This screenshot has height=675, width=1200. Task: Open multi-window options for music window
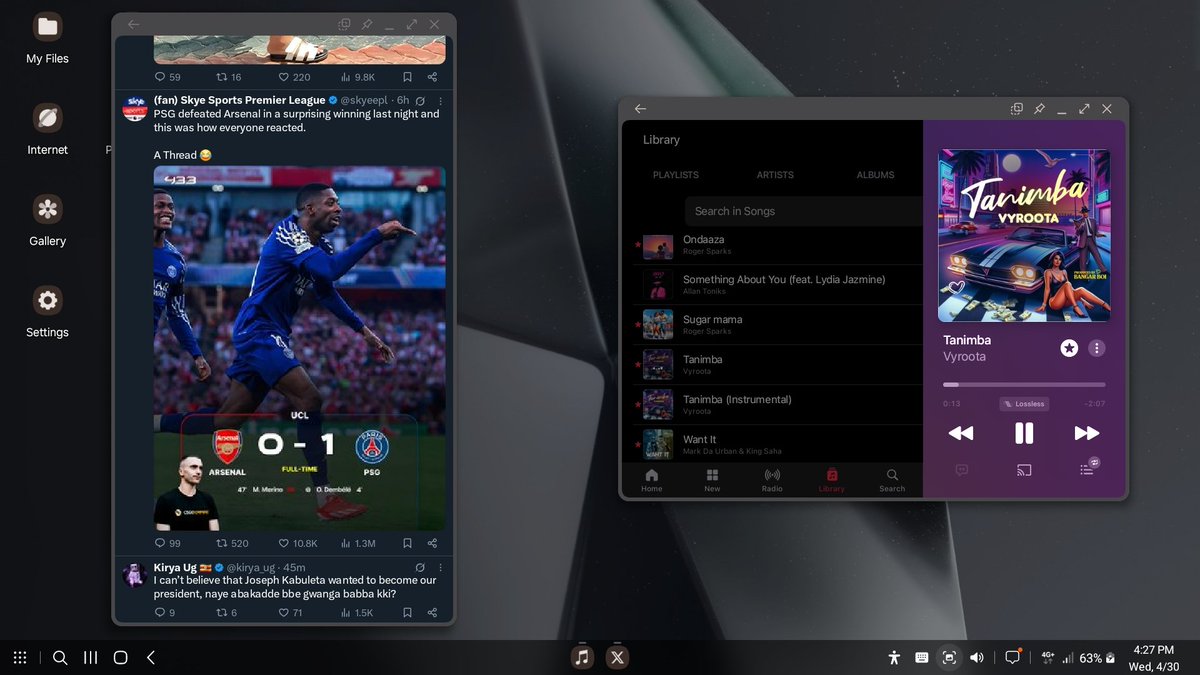(x=1017, y=109)
